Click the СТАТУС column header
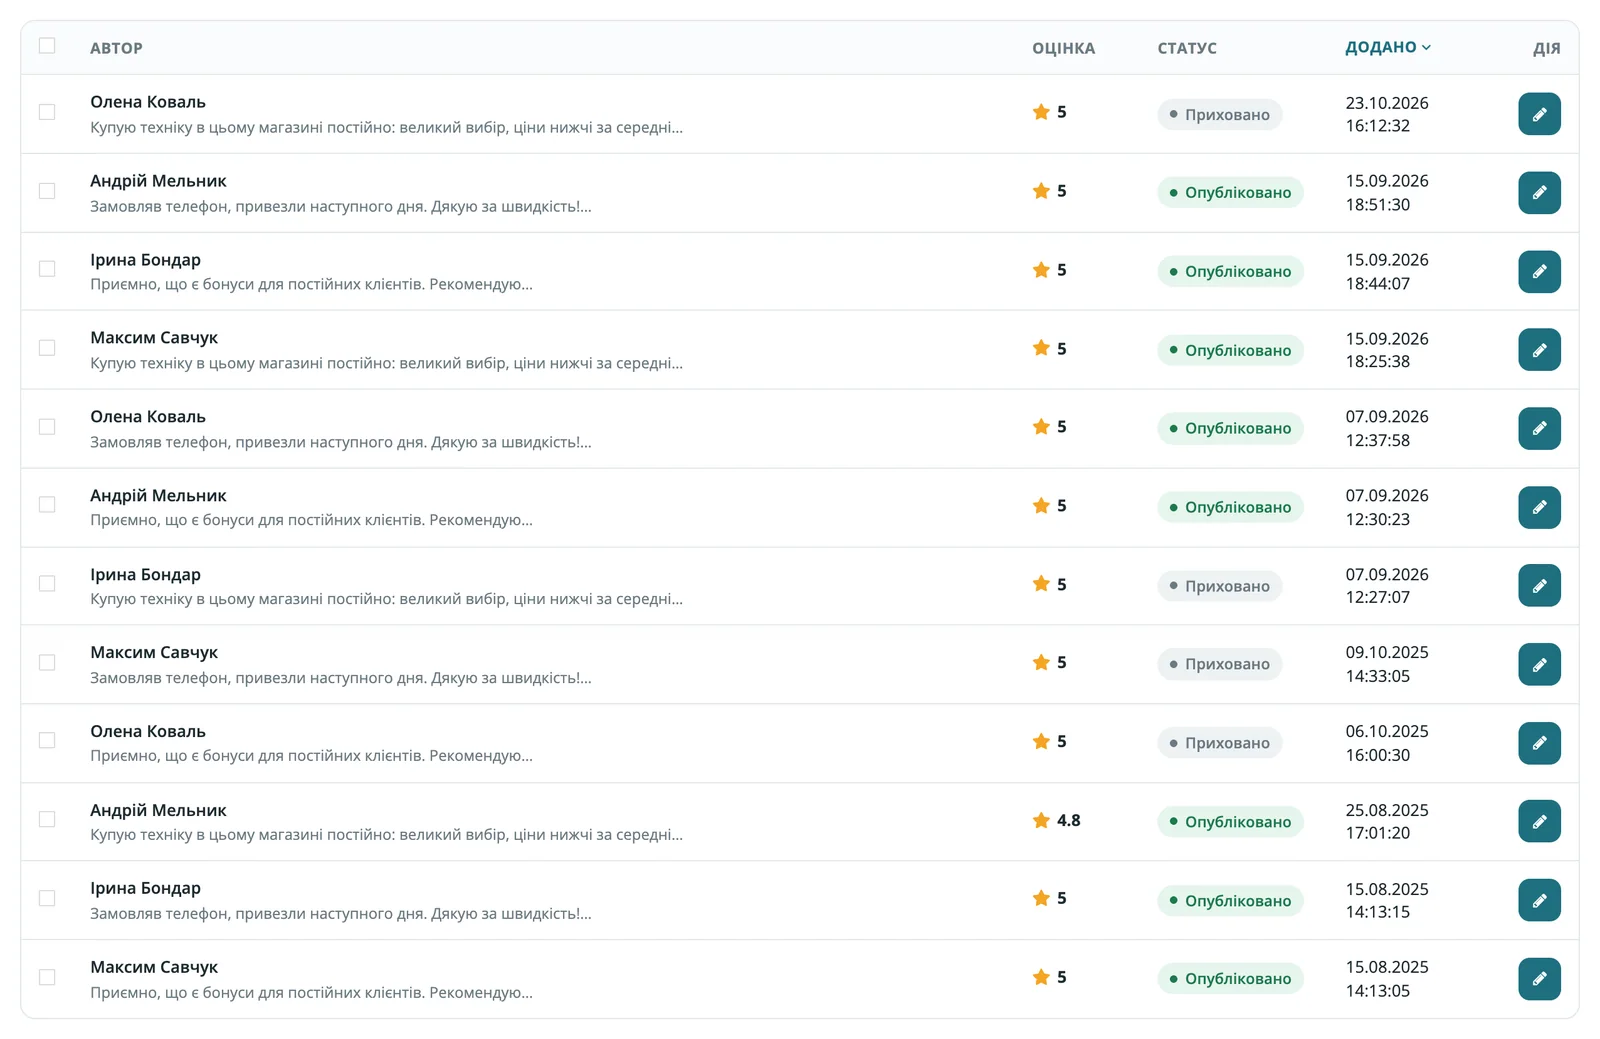 click(x=1187, y=48)
